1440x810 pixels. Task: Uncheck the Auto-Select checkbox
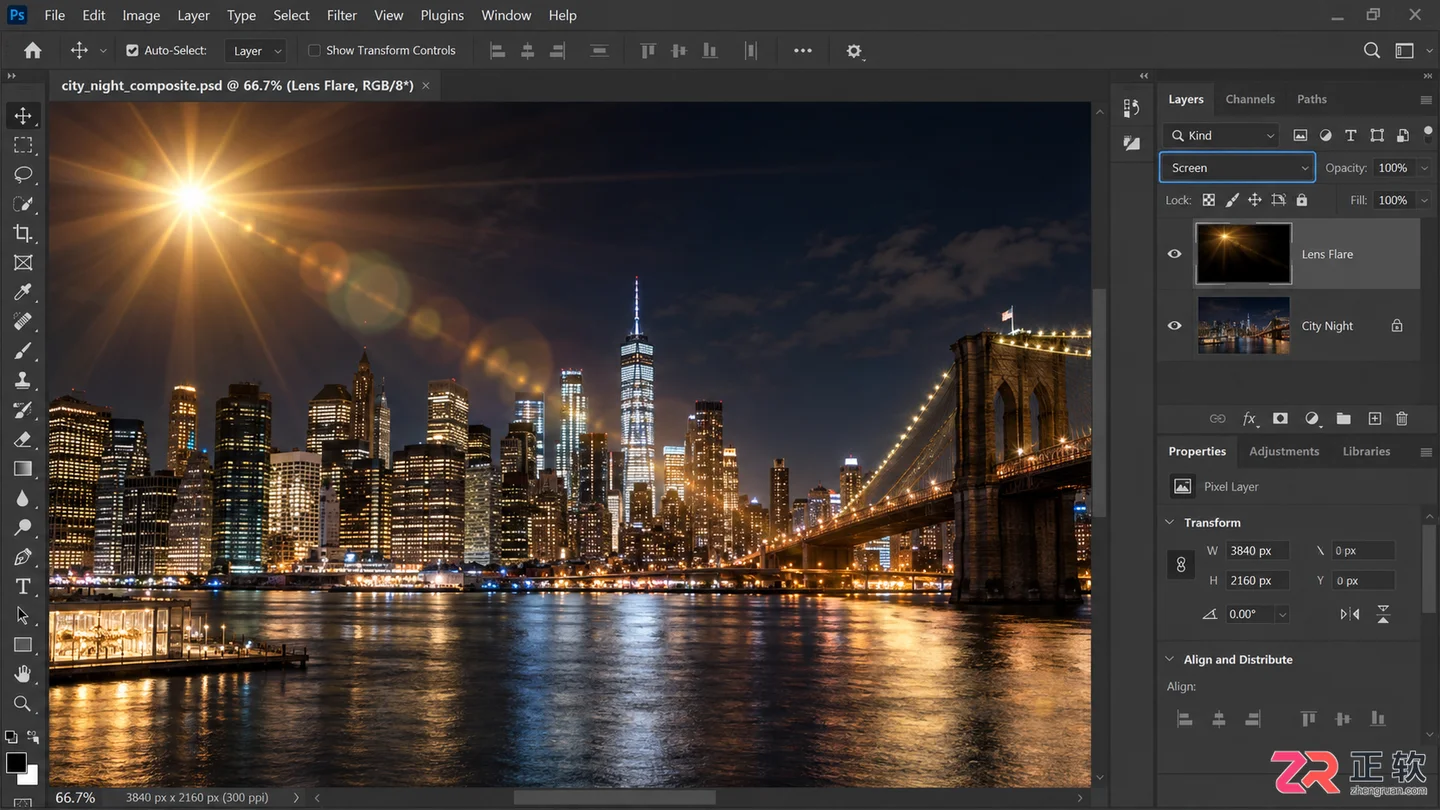click(x=132, y=50)
